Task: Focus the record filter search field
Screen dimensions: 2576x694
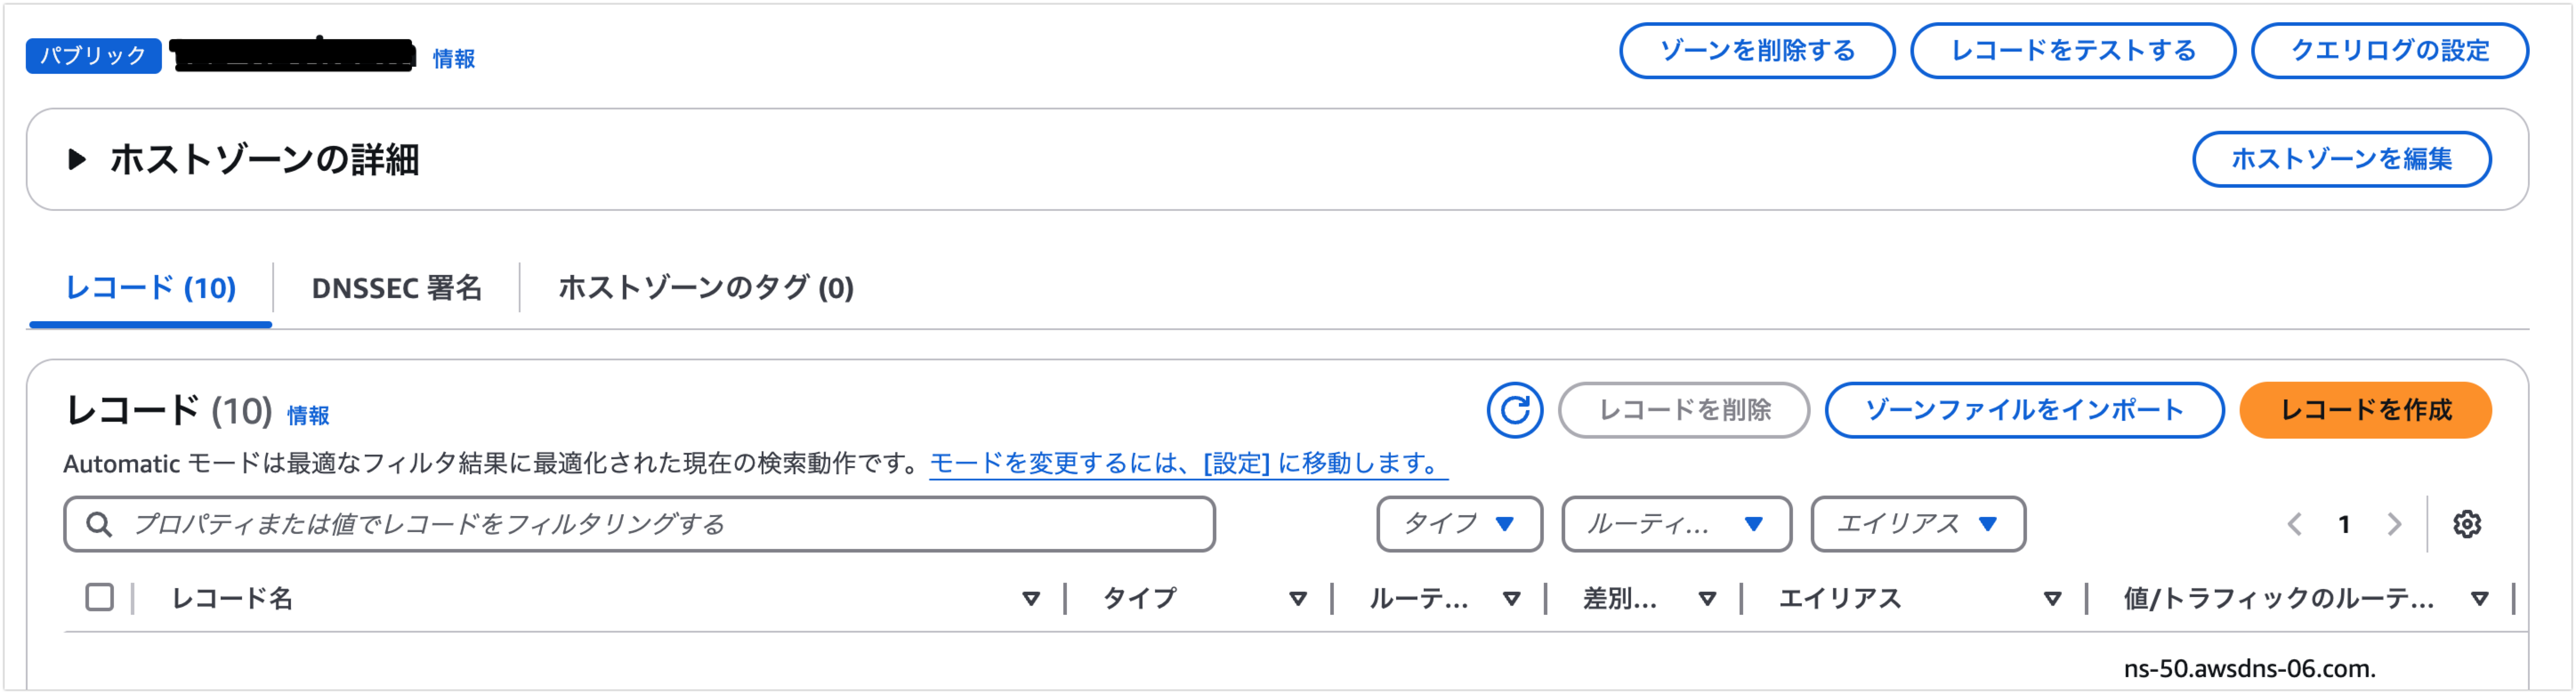Action: click(x=639, y=524)
